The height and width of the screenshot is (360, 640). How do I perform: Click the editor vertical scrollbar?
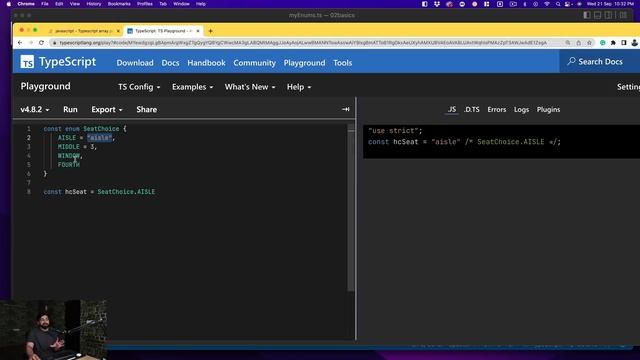click(351, 208)
